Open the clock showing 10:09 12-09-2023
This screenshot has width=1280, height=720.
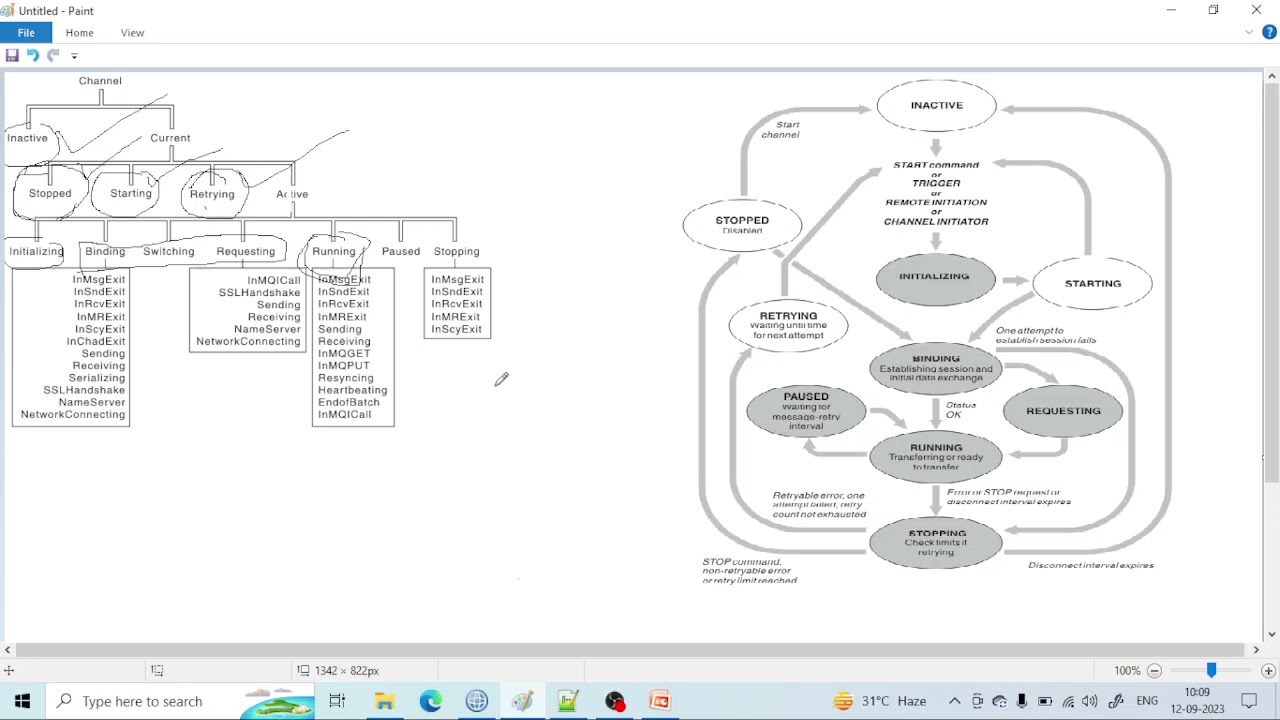pos(1197,700)
